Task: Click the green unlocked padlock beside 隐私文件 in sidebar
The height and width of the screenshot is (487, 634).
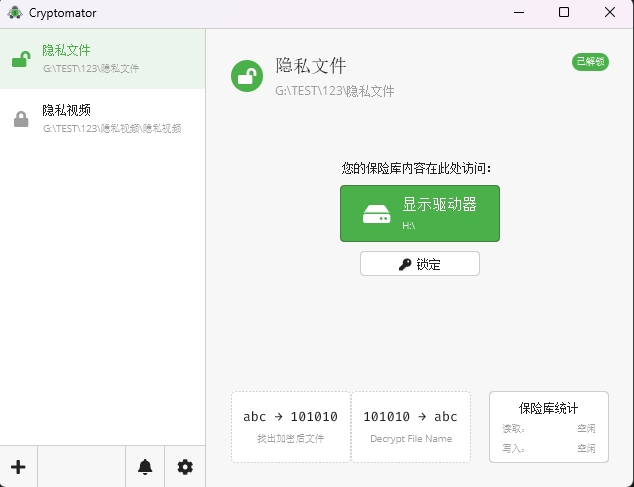Action: [21, 59]
